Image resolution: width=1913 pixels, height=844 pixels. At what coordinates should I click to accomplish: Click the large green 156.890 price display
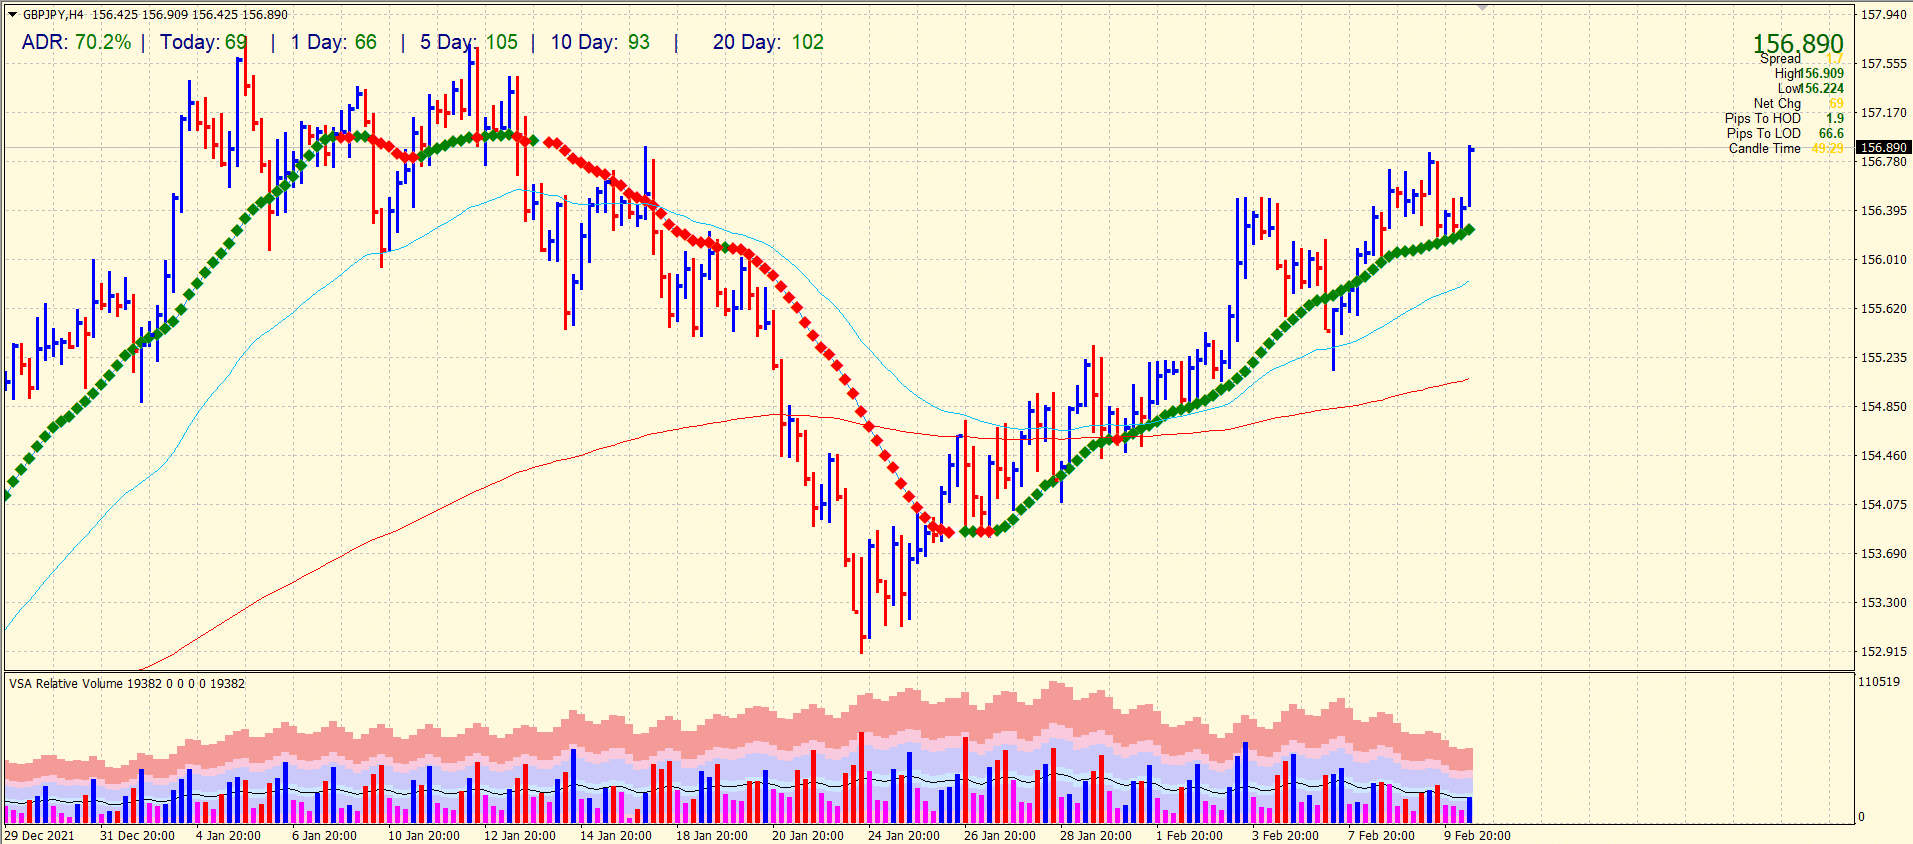click(1798, 43)
